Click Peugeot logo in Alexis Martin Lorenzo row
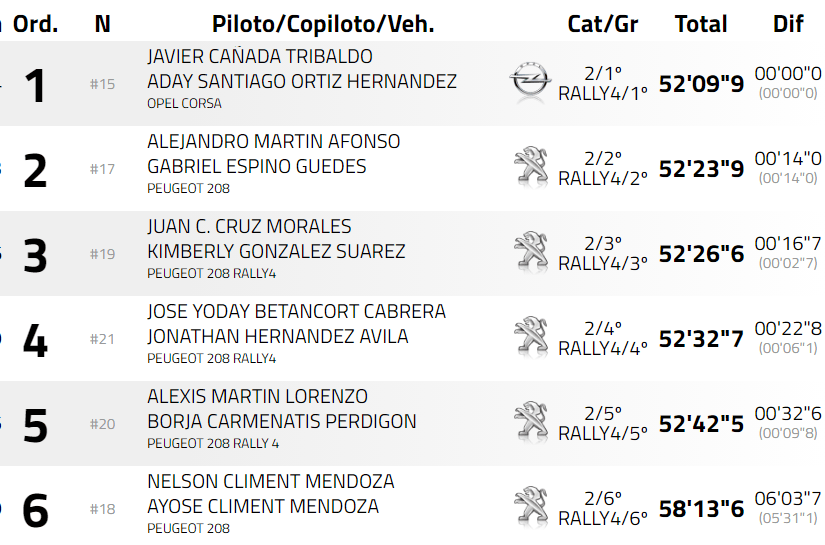 pyautogui.click(x=530, y=422)
